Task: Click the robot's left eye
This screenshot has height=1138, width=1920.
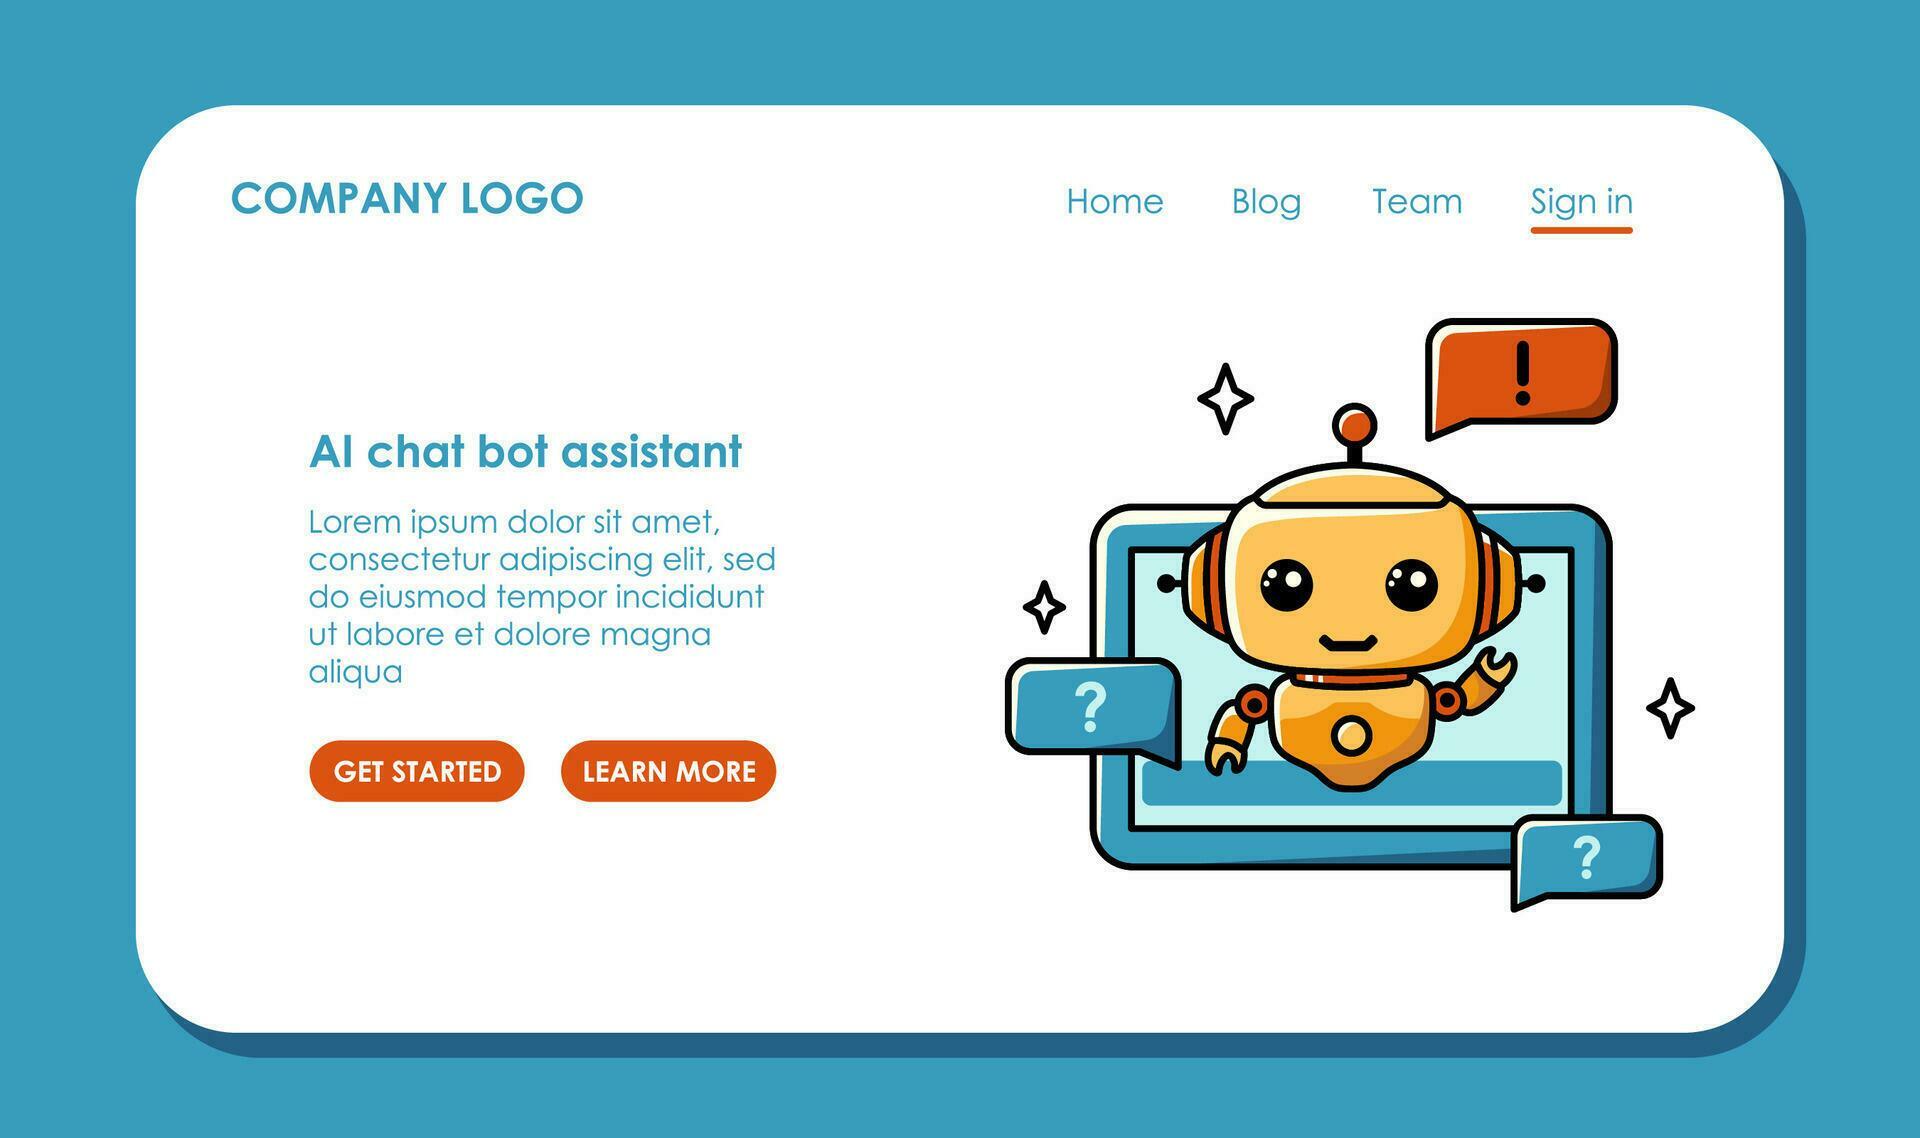Action: pyautogui.click(x=1286, y=584)
